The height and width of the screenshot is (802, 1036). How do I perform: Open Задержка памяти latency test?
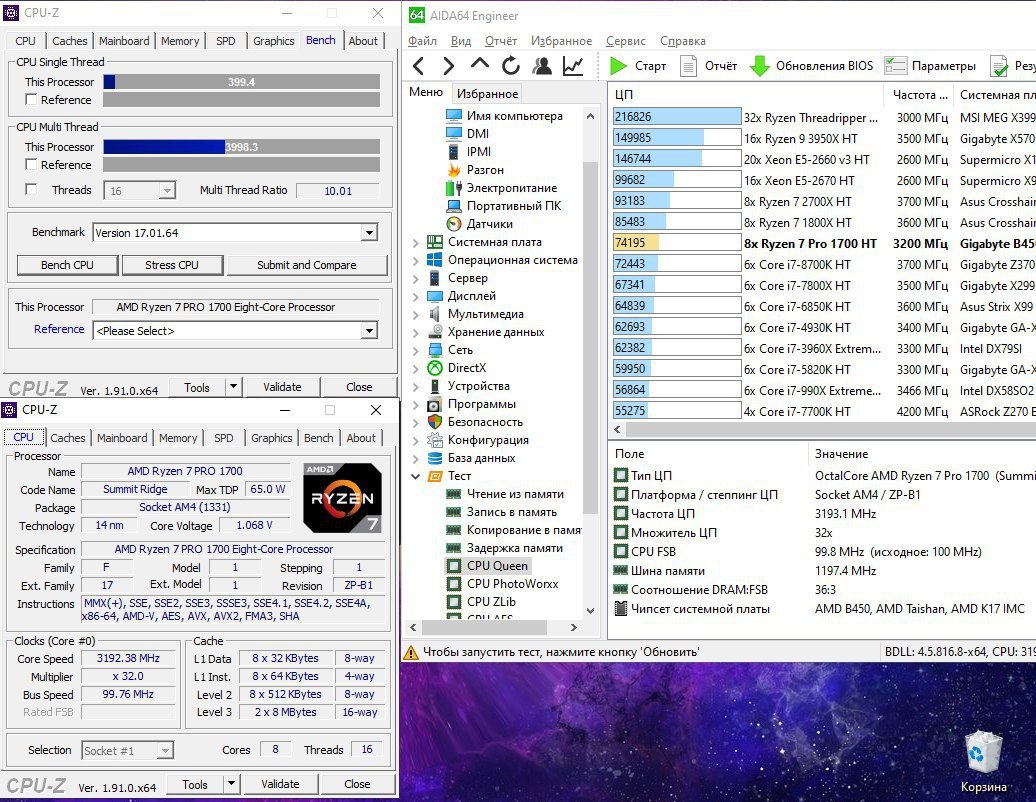pyautogui.click(x=505, y=548)
